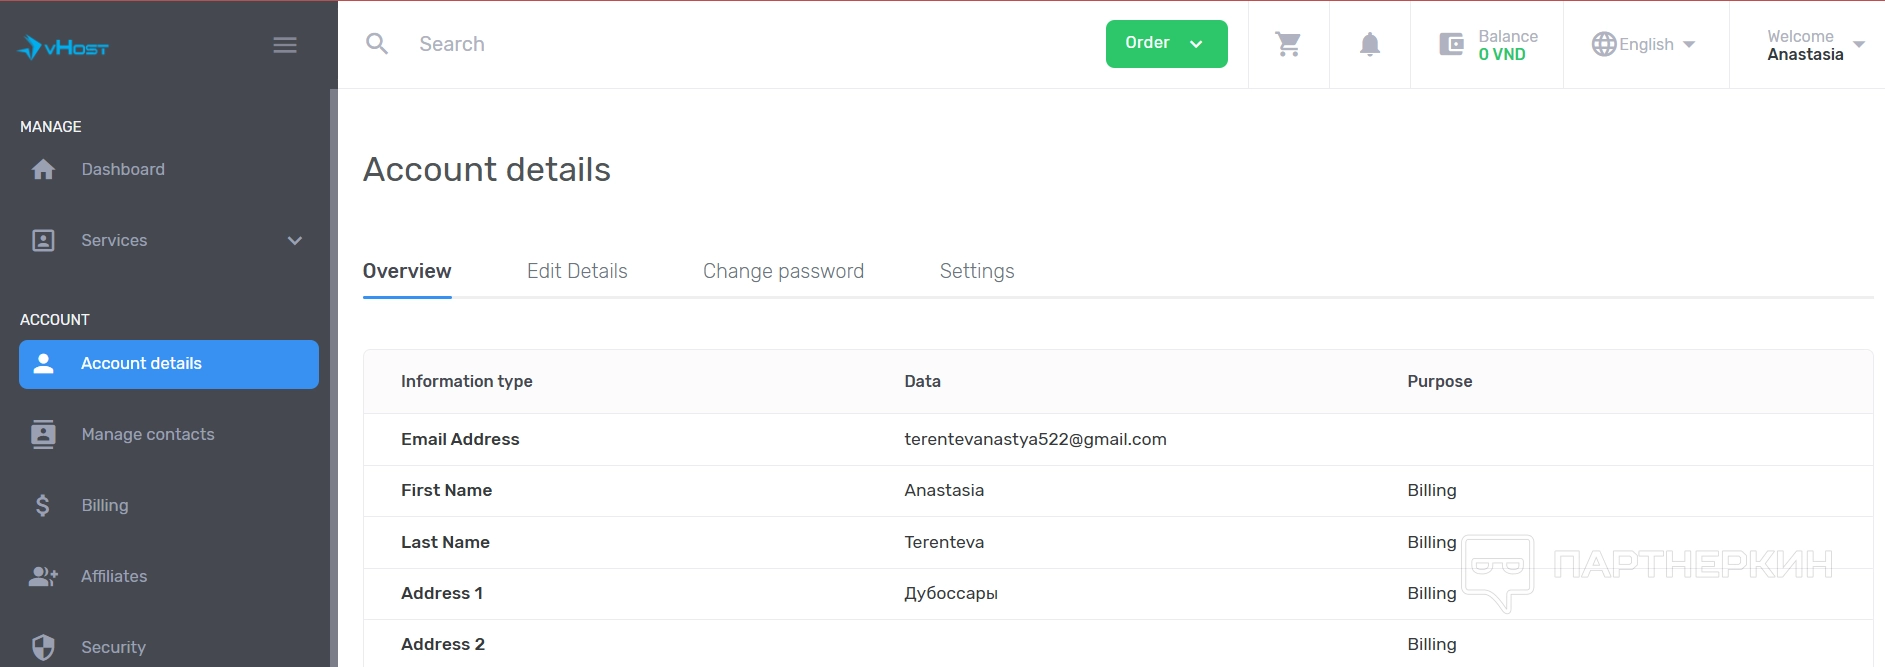Open the notifications bell

click(1370, 44)
